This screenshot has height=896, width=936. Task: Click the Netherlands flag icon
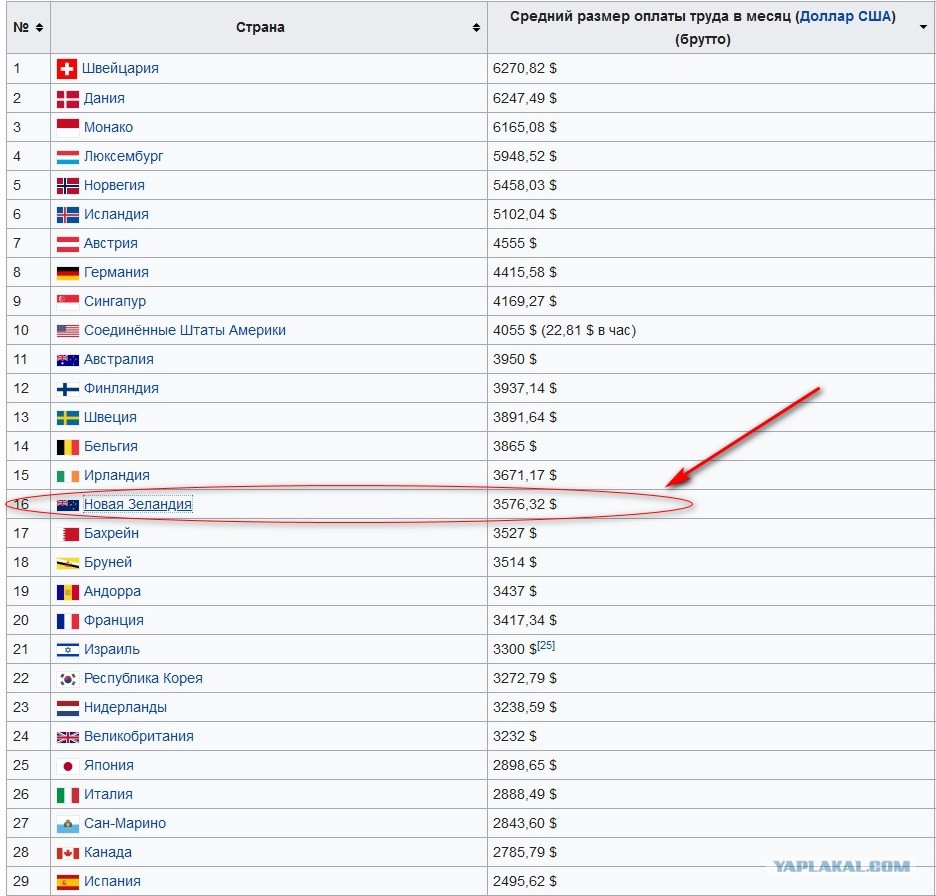[x=67, y=708]
